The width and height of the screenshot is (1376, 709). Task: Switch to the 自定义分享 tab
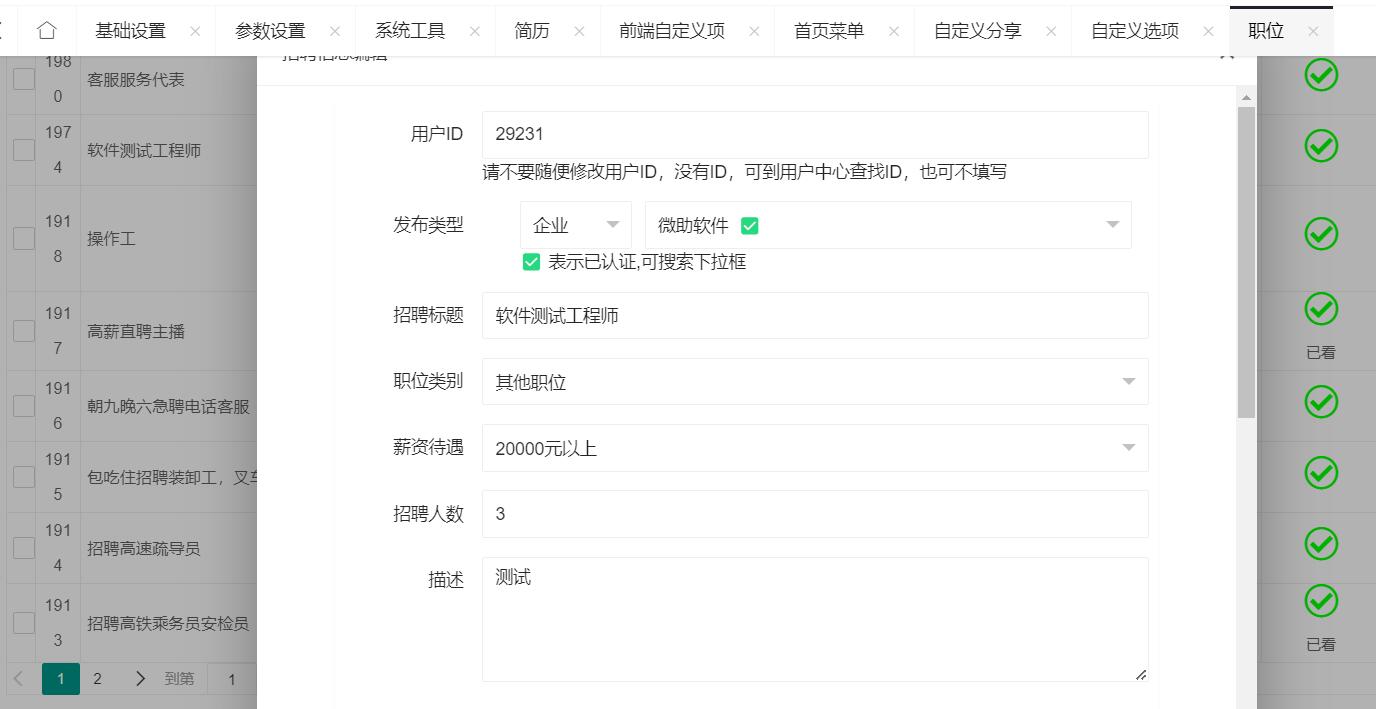(978, 31)
